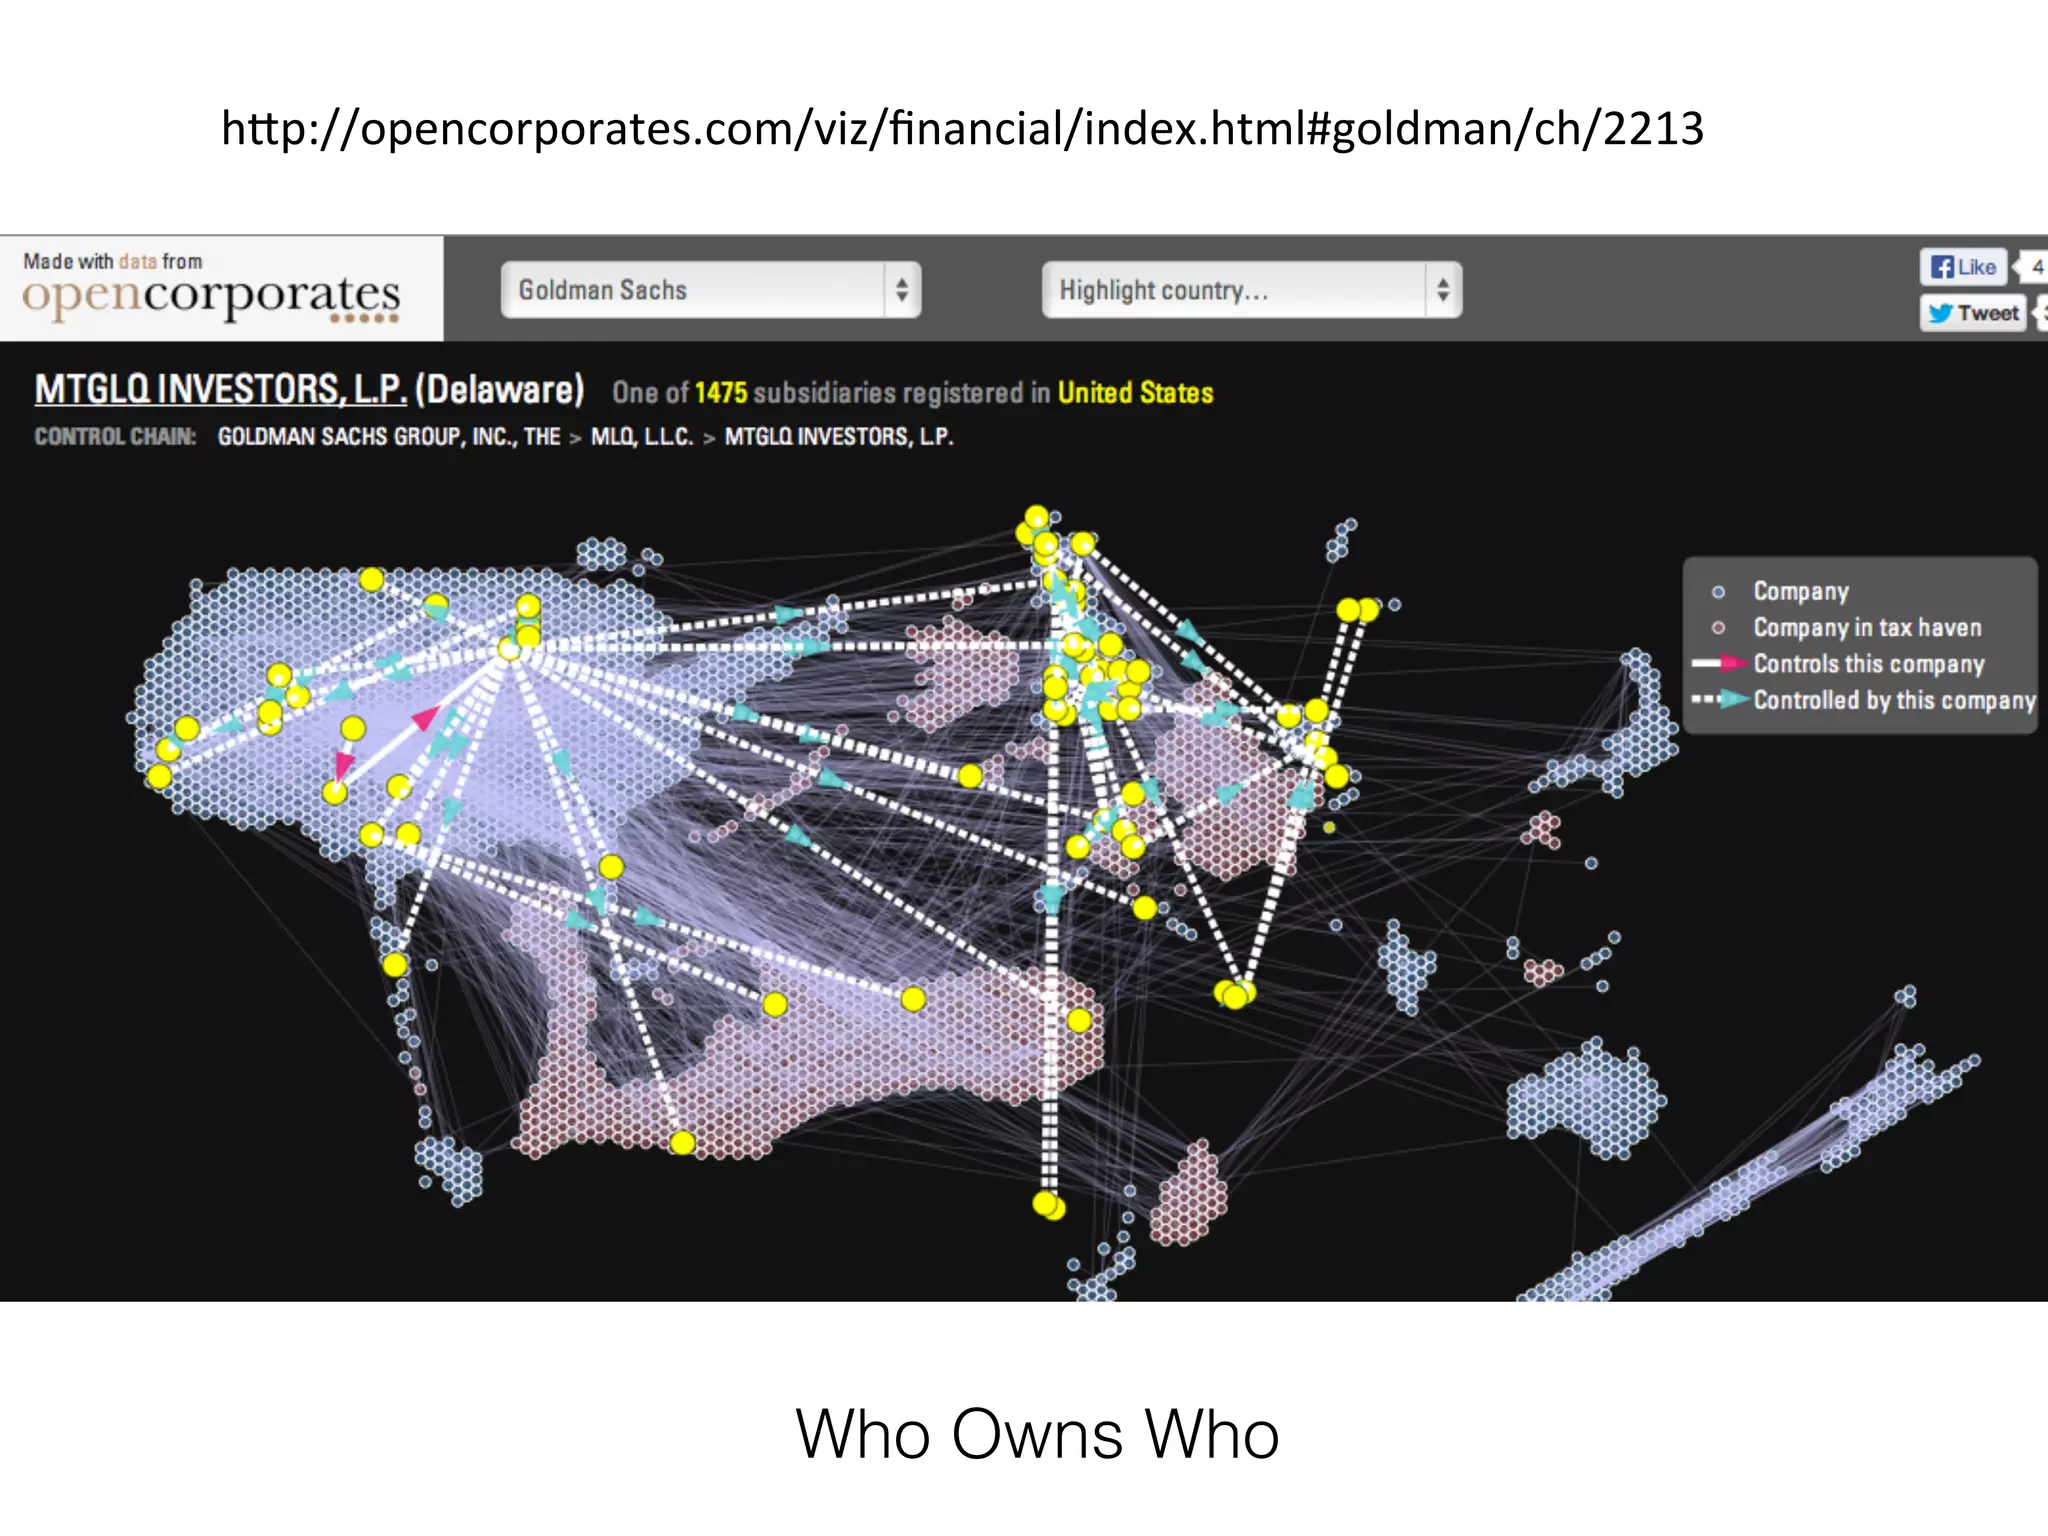
Task: Click GOLDMAN SACHS GROUP, INC., THE in control chain
Action: (389, 437)
